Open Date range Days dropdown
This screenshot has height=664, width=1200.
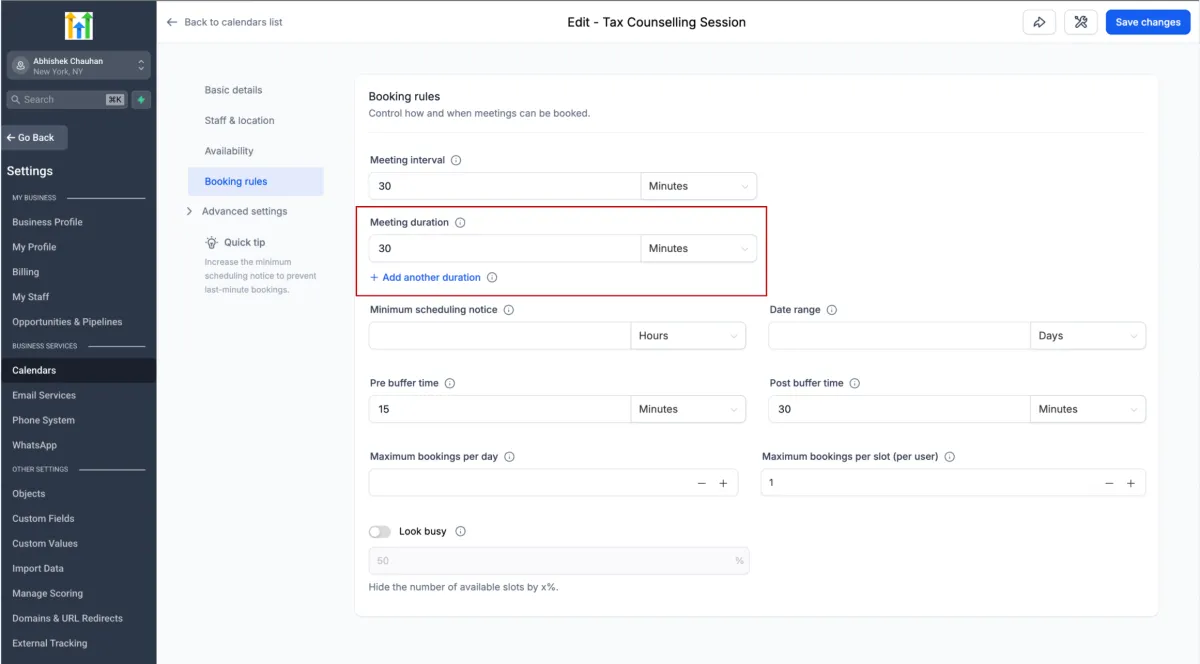pyautogui.click(x=1088, y=336)
